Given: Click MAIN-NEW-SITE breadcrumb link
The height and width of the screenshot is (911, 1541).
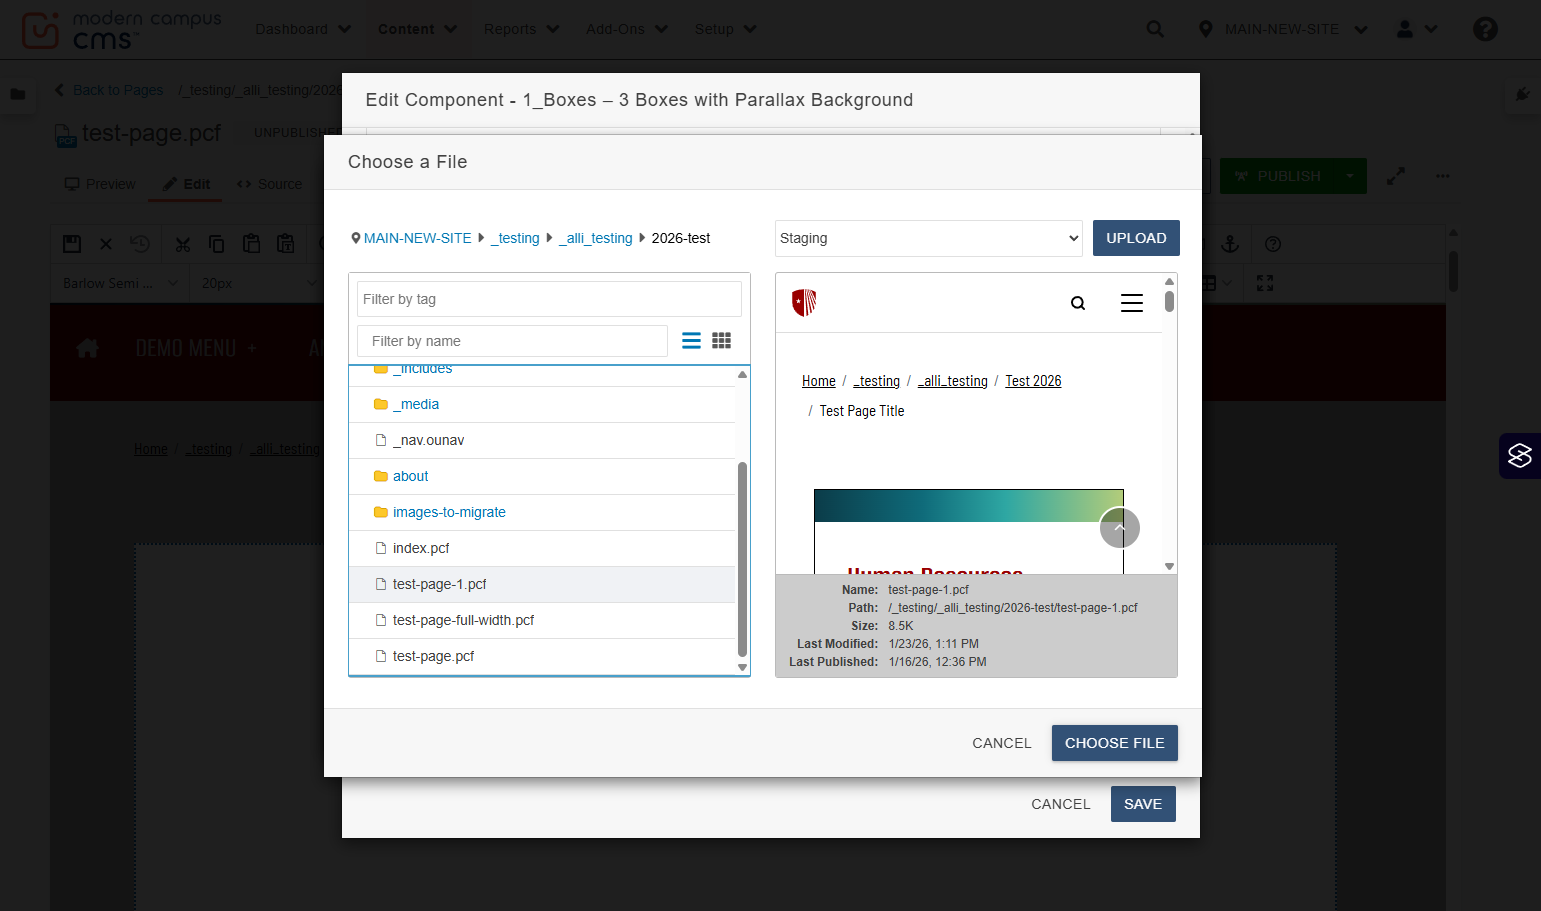Looking at the screenshot, I should [417, 238].
